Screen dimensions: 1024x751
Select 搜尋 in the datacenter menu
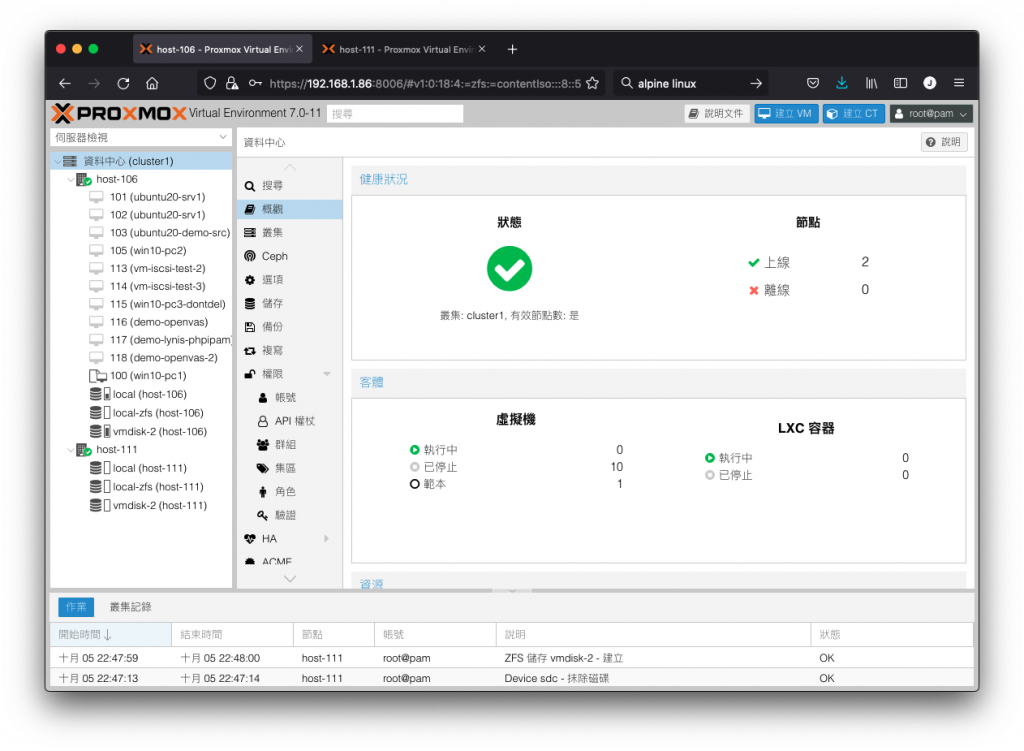pos(290,186)
